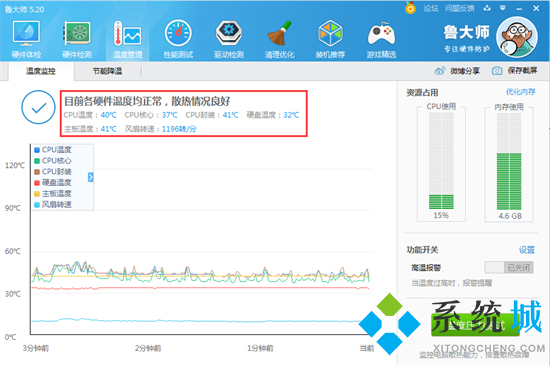Click the 4.6 GB memory label
The width and height of the screenshot is (550, 366).
(510, 216)
